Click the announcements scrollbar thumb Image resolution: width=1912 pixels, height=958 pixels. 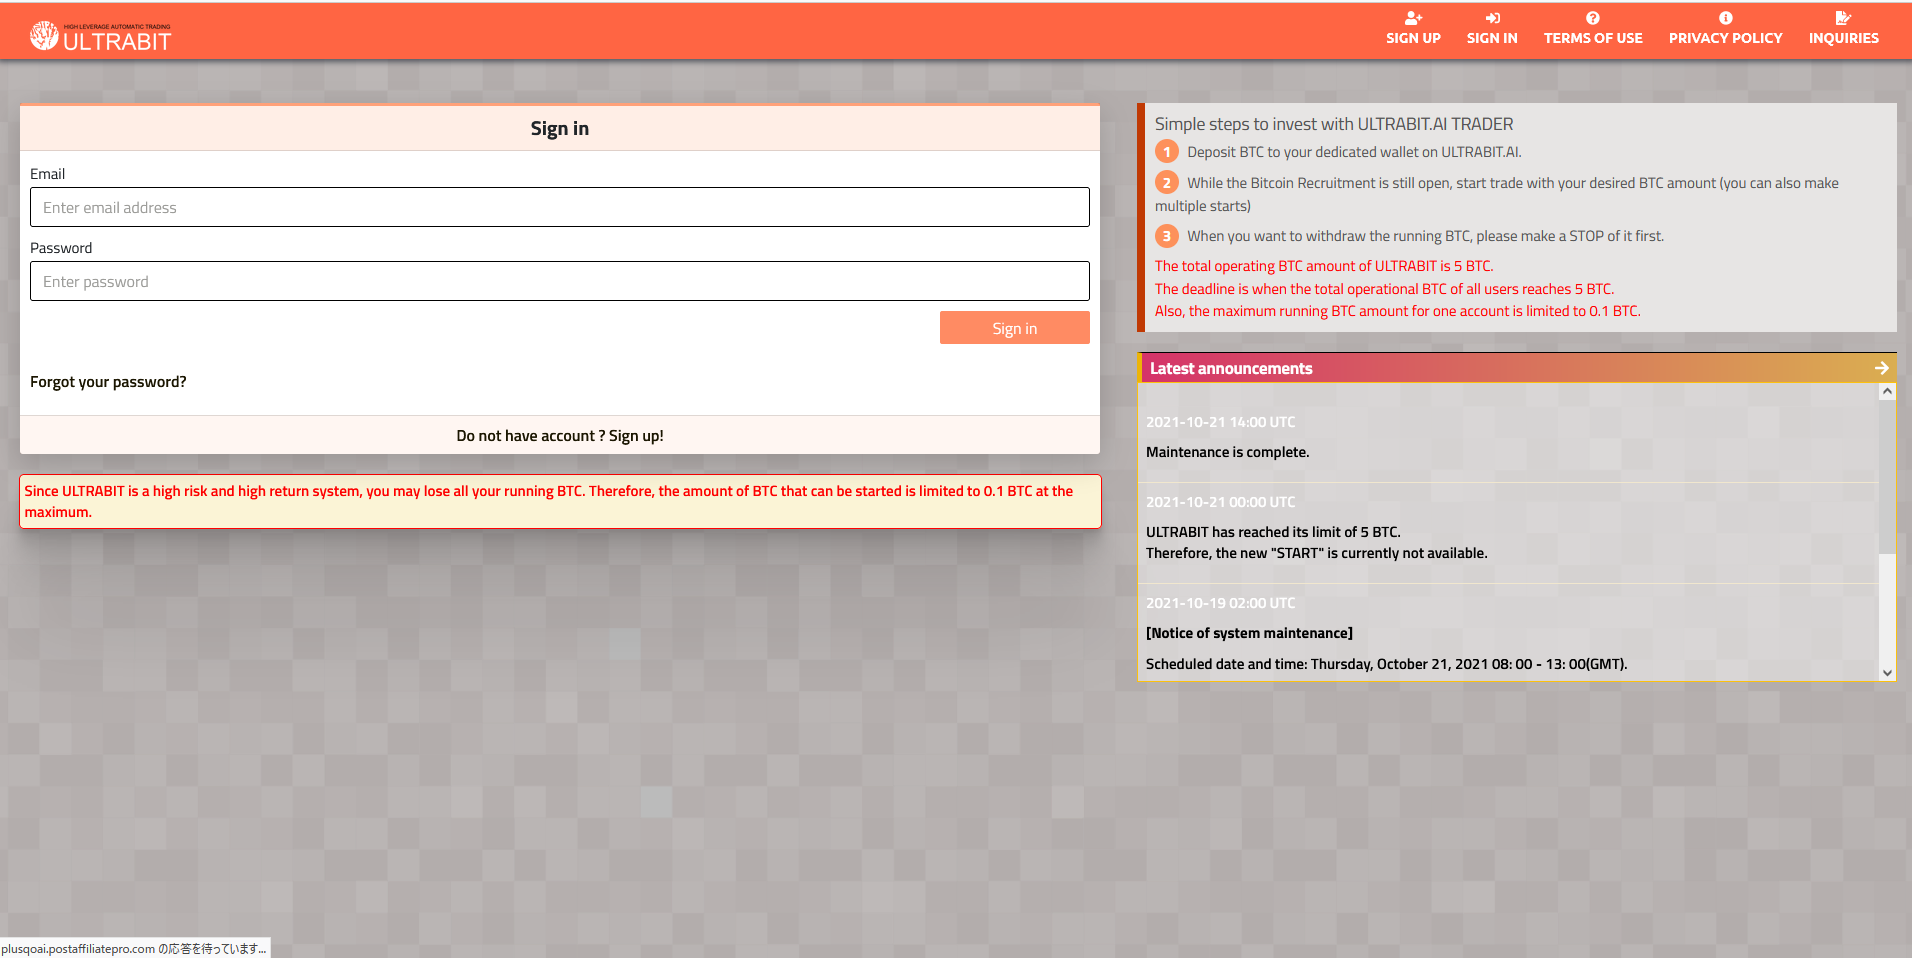click(1887, 476)
